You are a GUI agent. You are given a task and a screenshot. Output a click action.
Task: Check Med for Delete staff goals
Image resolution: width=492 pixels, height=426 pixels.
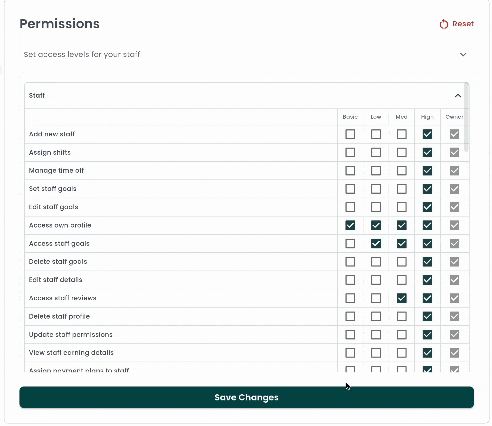click(402, 262)
